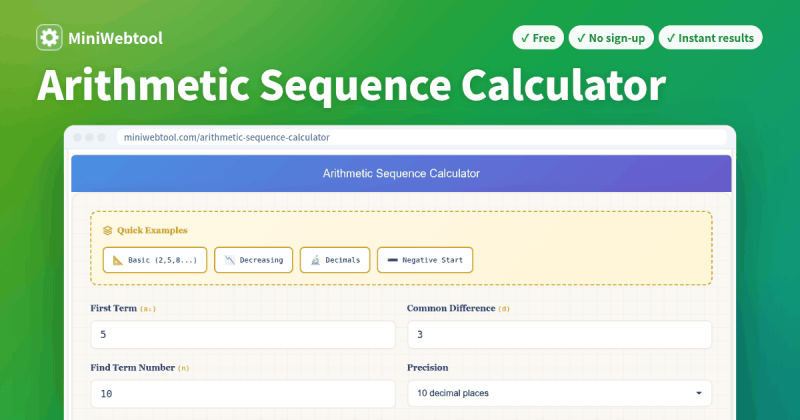Click the microscope icon on Decimals button
The height and width of the screenshot is (420, 800).
[x=315, y=260]
